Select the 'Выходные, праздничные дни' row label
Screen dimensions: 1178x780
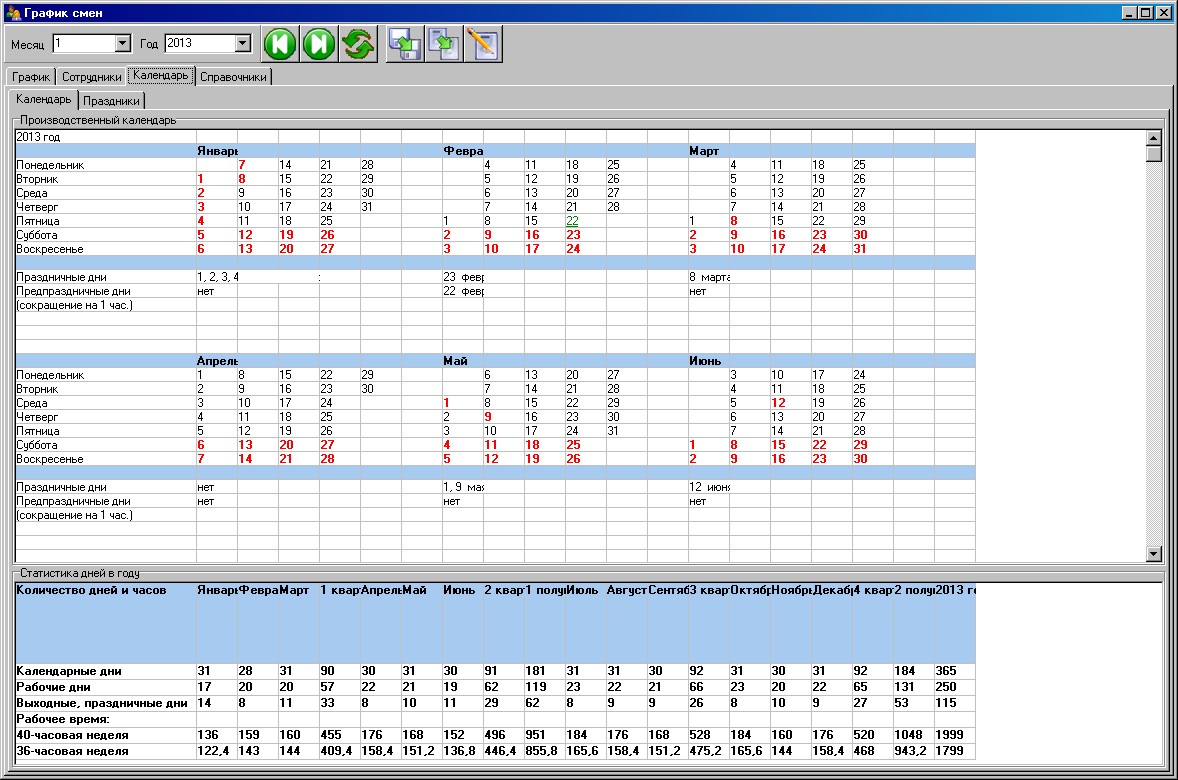click(x=105, y=703)
